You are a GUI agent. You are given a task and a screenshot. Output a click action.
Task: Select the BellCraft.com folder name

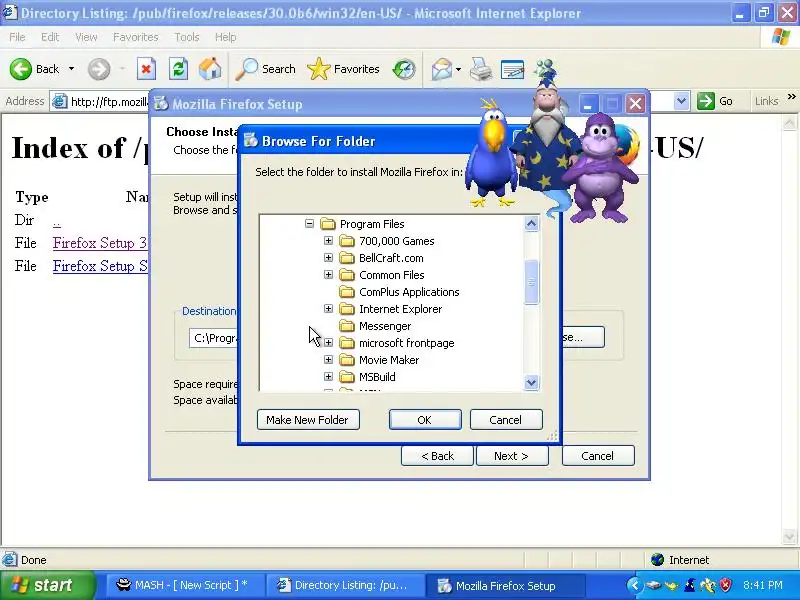pos(391,258)
